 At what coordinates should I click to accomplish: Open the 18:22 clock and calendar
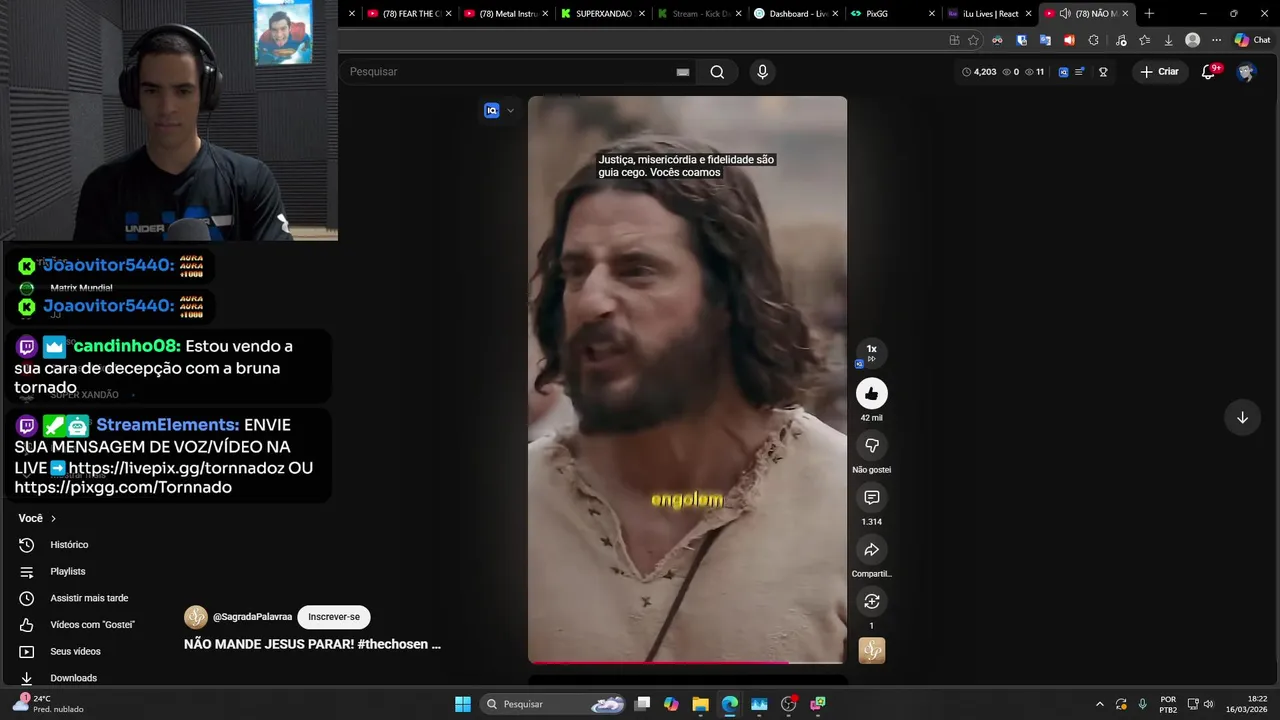coord(1247,704)
